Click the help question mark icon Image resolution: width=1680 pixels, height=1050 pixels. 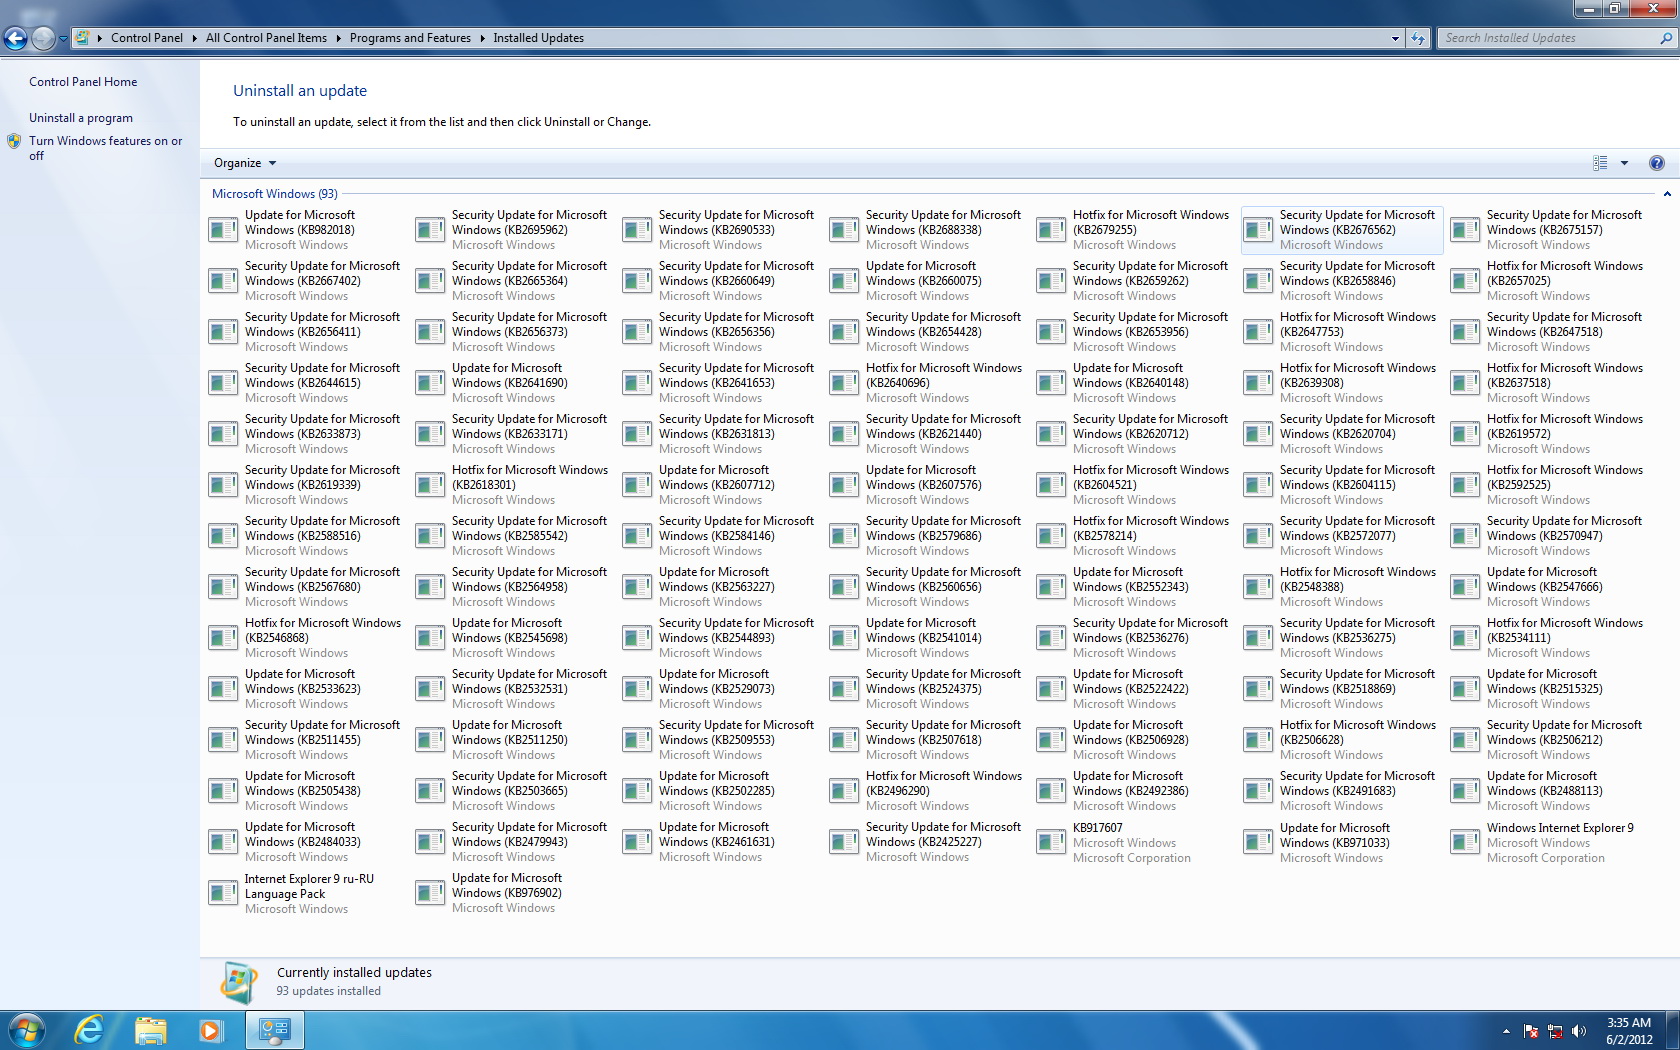1656,163
